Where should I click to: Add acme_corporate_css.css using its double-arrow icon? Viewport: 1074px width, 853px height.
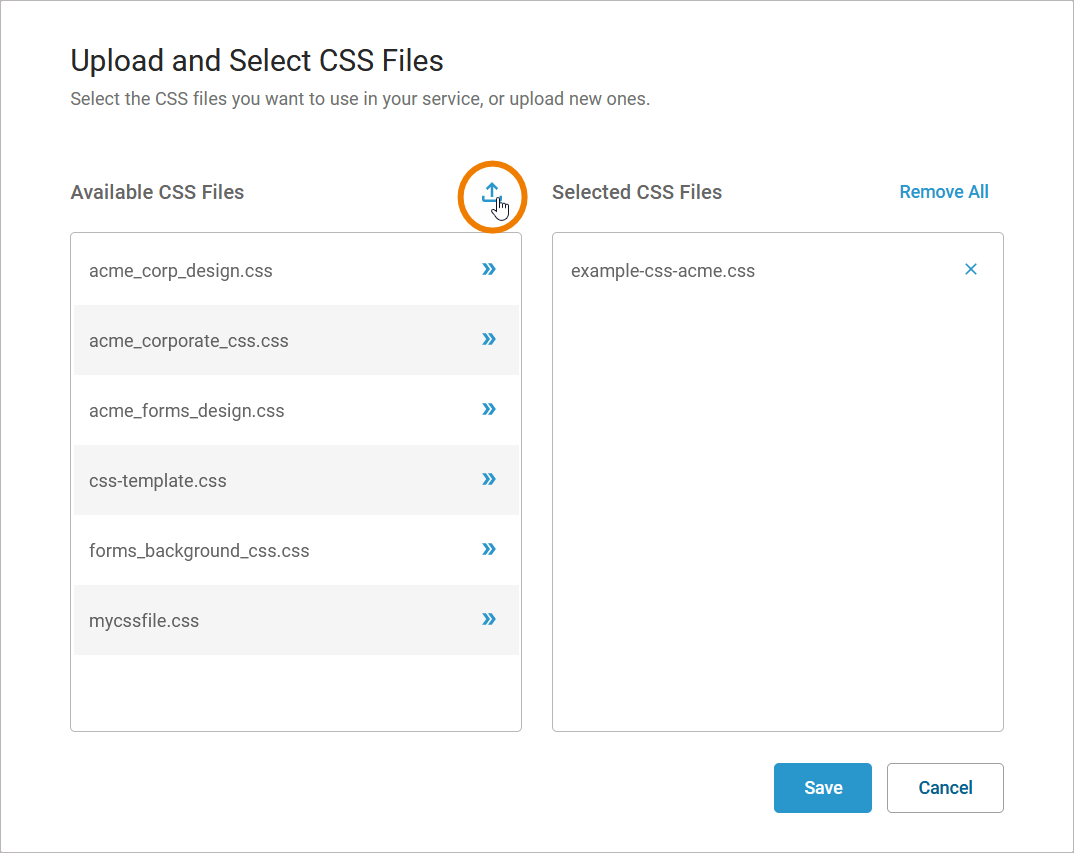(x=489, y=339)
